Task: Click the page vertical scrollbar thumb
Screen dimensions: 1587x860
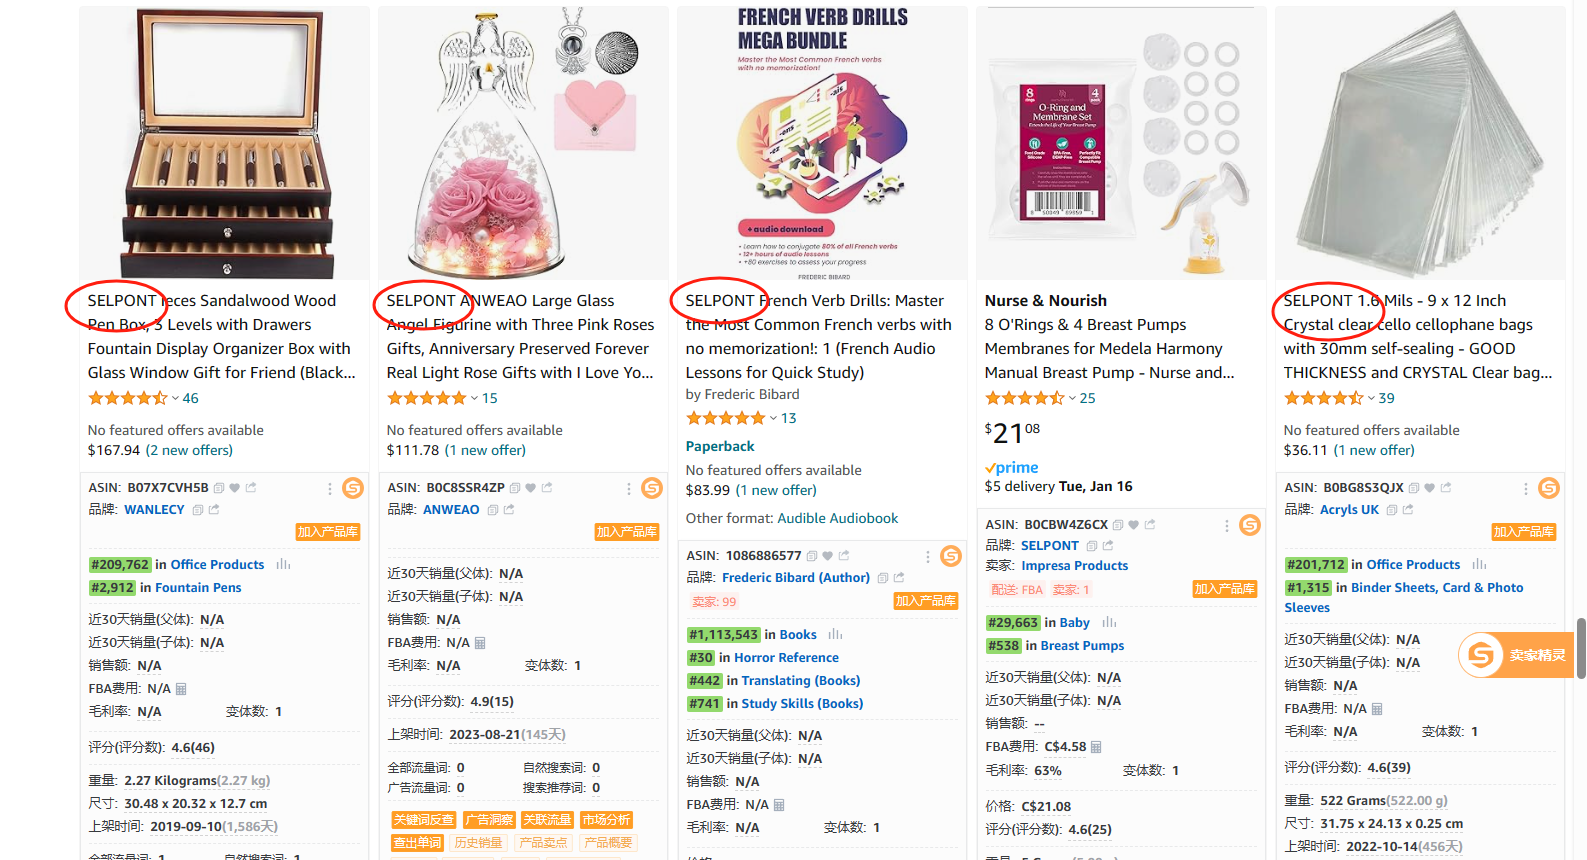Action: (x=1581, y=648)
